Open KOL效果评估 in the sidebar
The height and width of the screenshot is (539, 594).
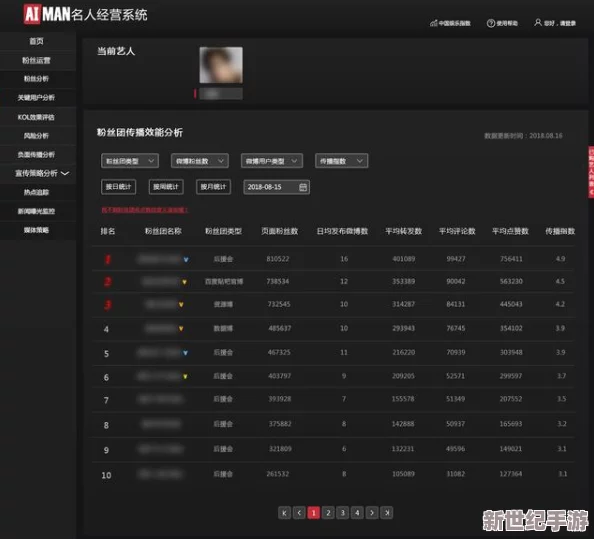click(x=36, y=117)
